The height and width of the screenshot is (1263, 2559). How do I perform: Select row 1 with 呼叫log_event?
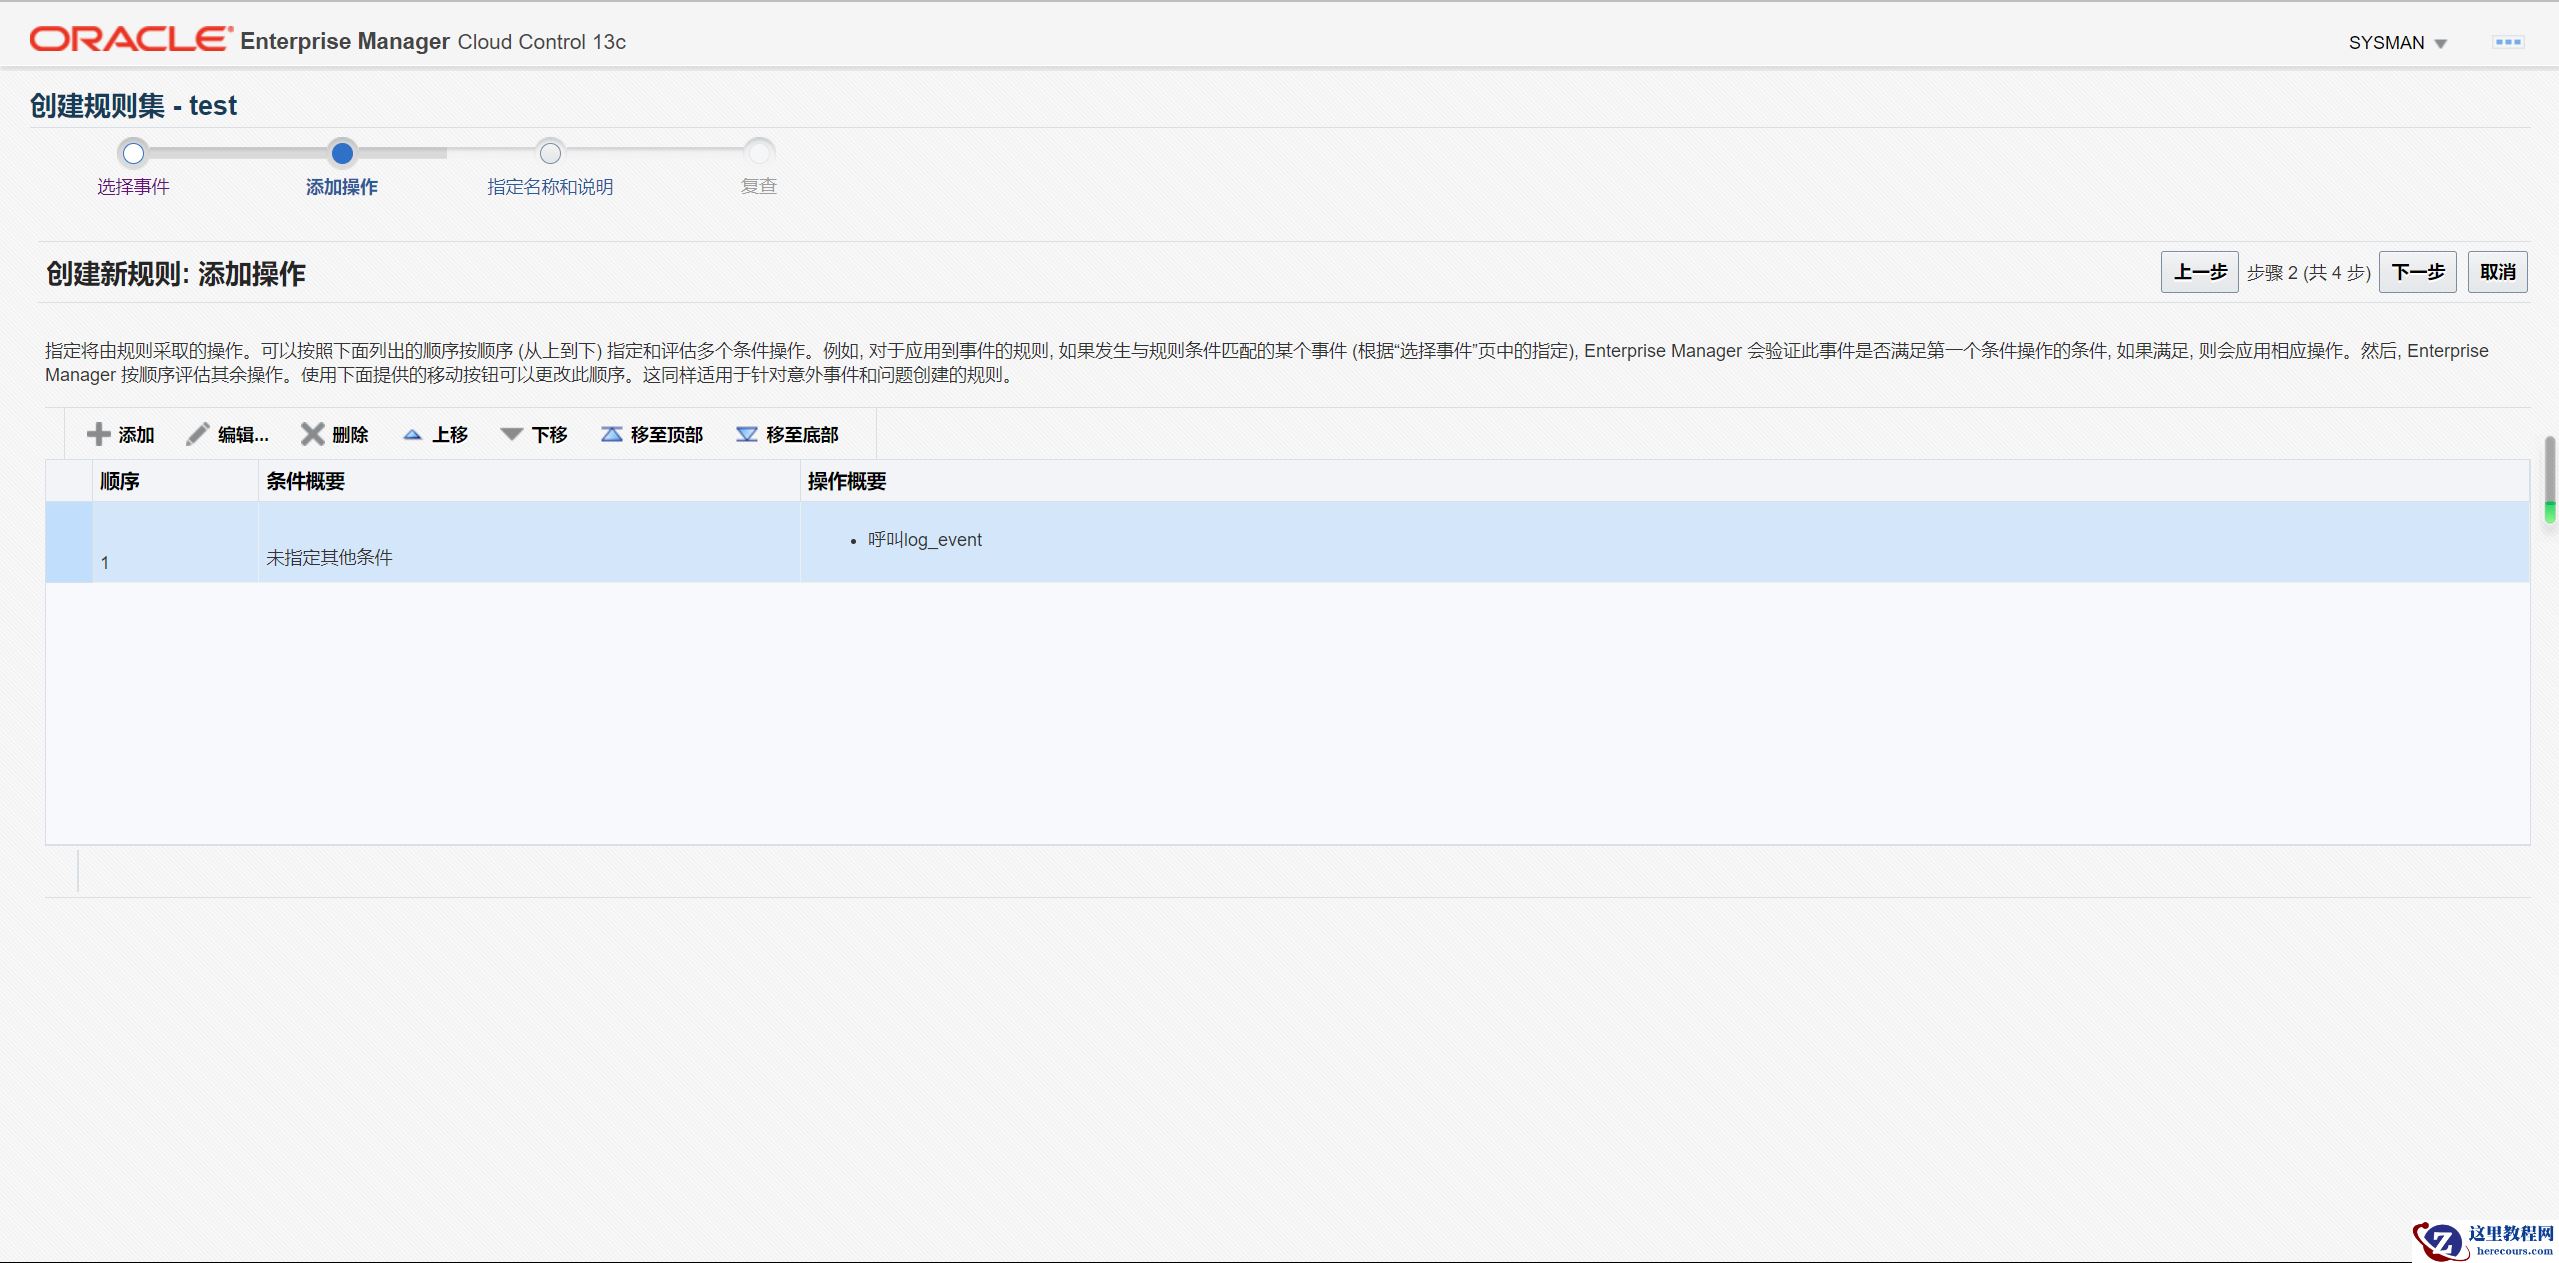coord(924,541)
